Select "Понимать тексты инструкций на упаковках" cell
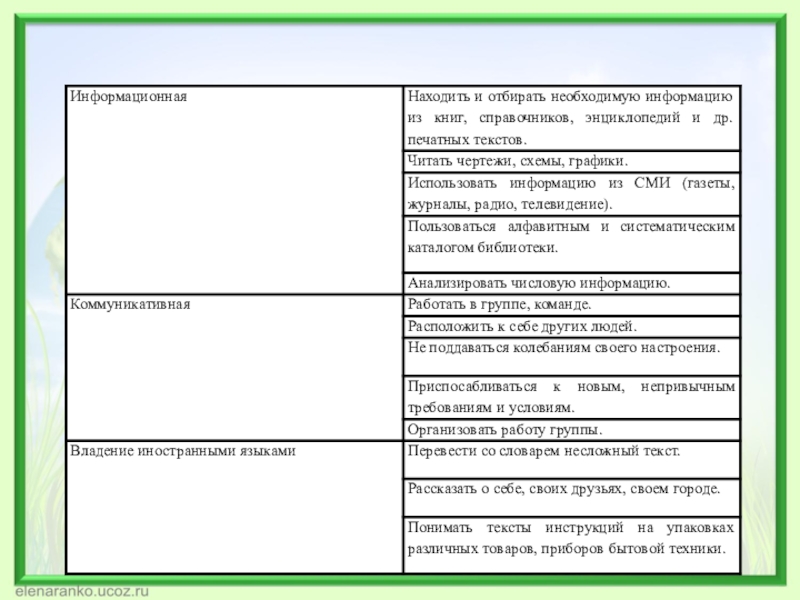 [x=571, y=545]
